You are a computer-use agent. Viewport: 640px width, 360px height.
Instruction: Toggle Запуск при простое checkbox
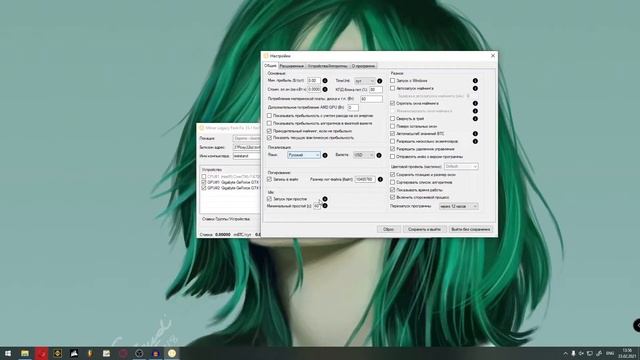click(269, 199)
